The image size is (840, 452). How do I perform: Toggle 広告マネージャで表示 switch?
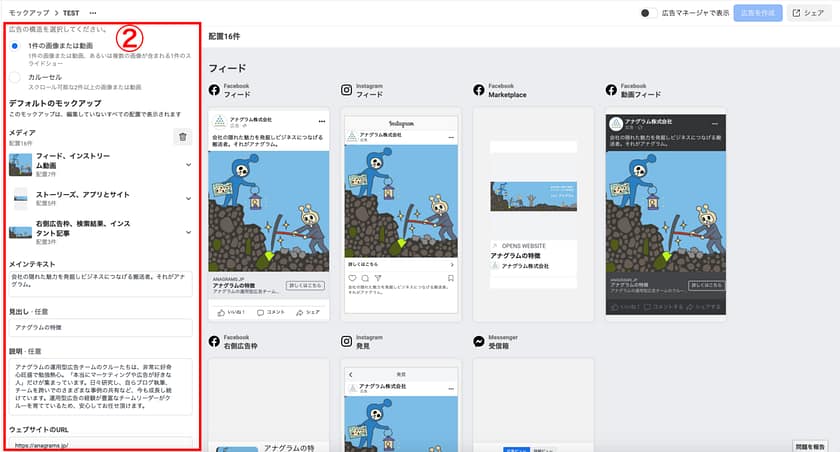tap(650, 13)
